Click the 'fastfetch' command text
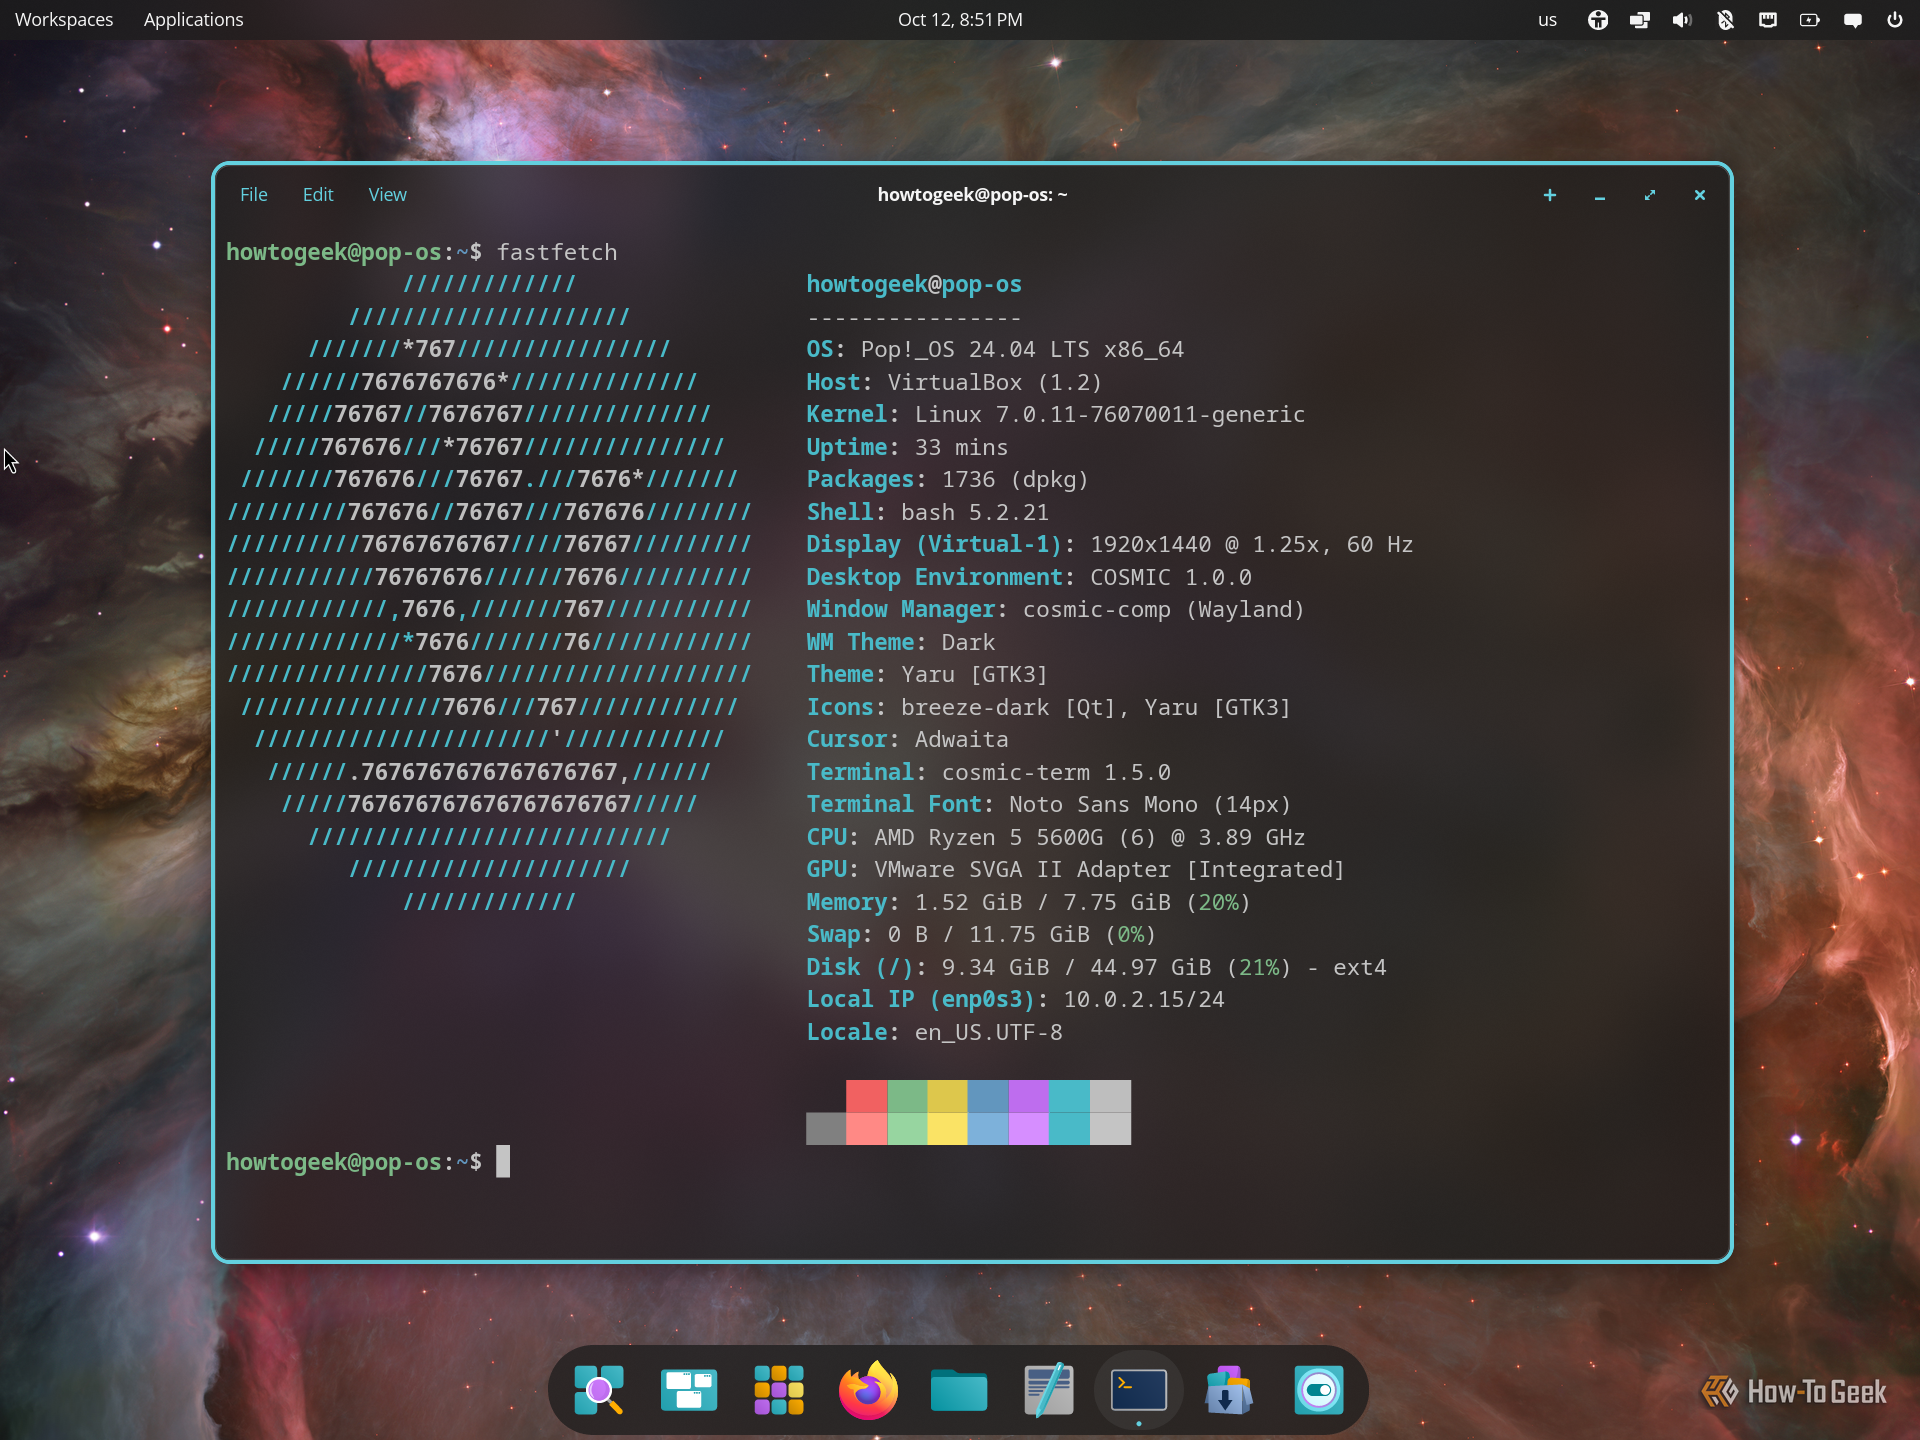1920x1440 pixels. [x=557, y=252]
